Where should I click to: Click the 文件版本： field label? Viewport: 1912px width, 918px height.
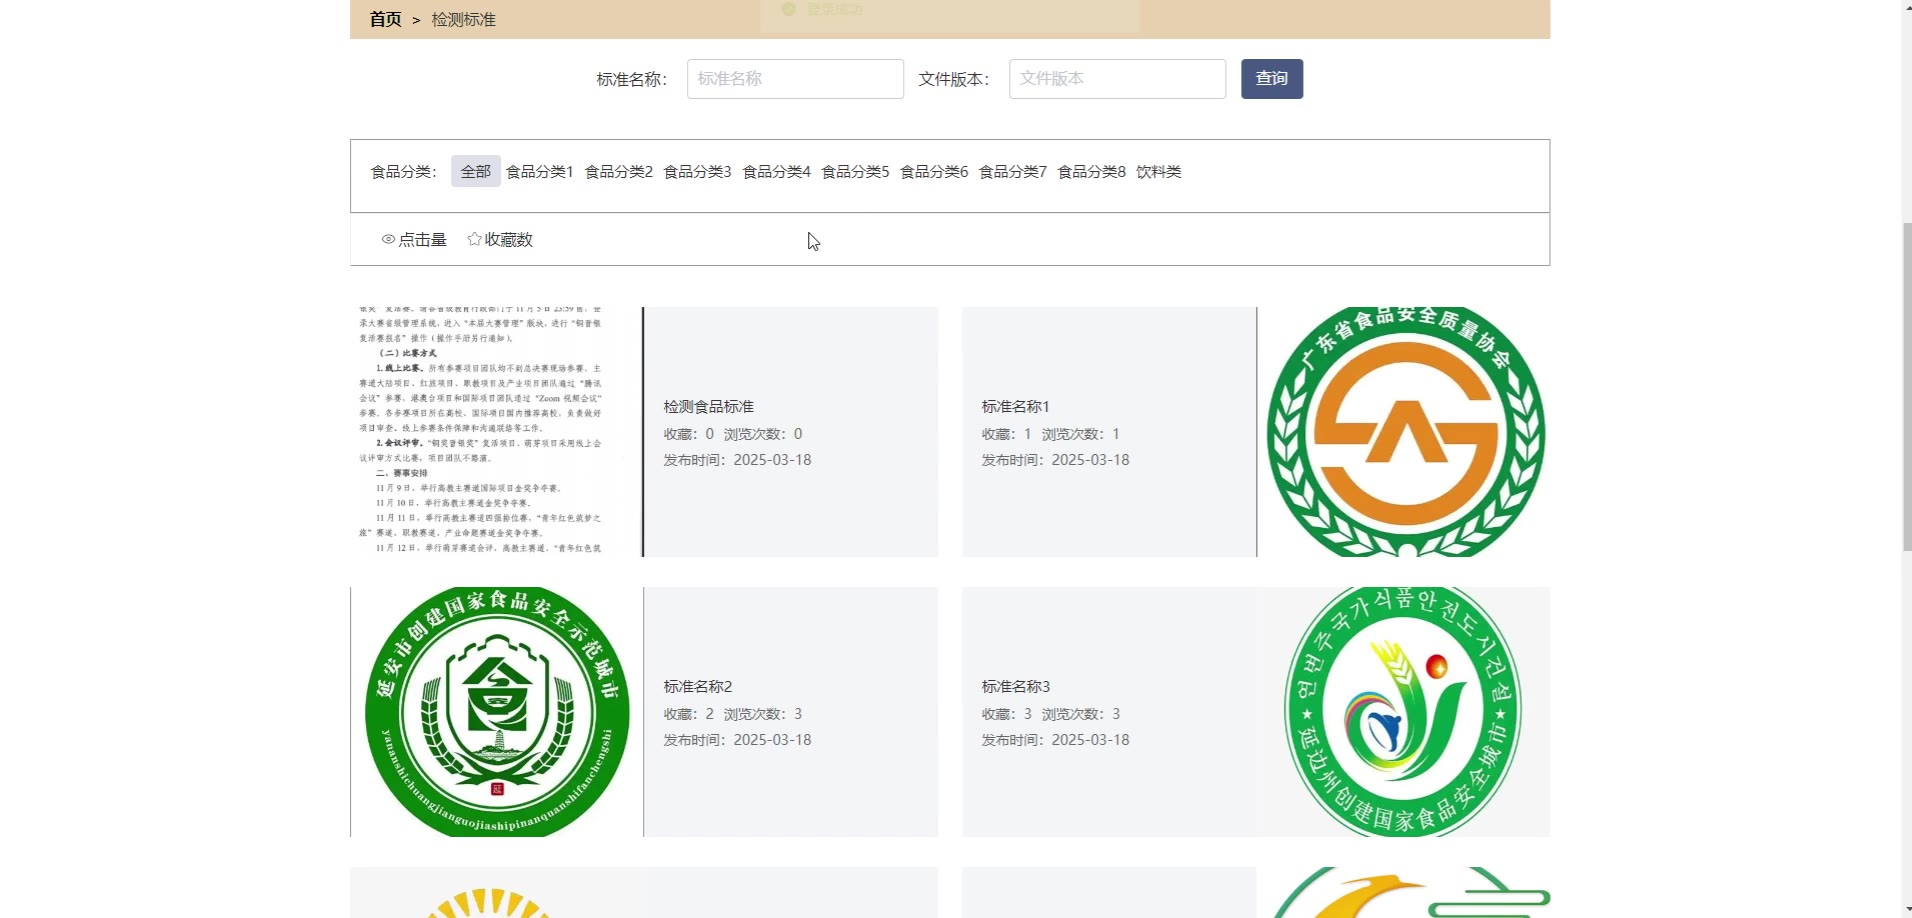pos(954,79)
